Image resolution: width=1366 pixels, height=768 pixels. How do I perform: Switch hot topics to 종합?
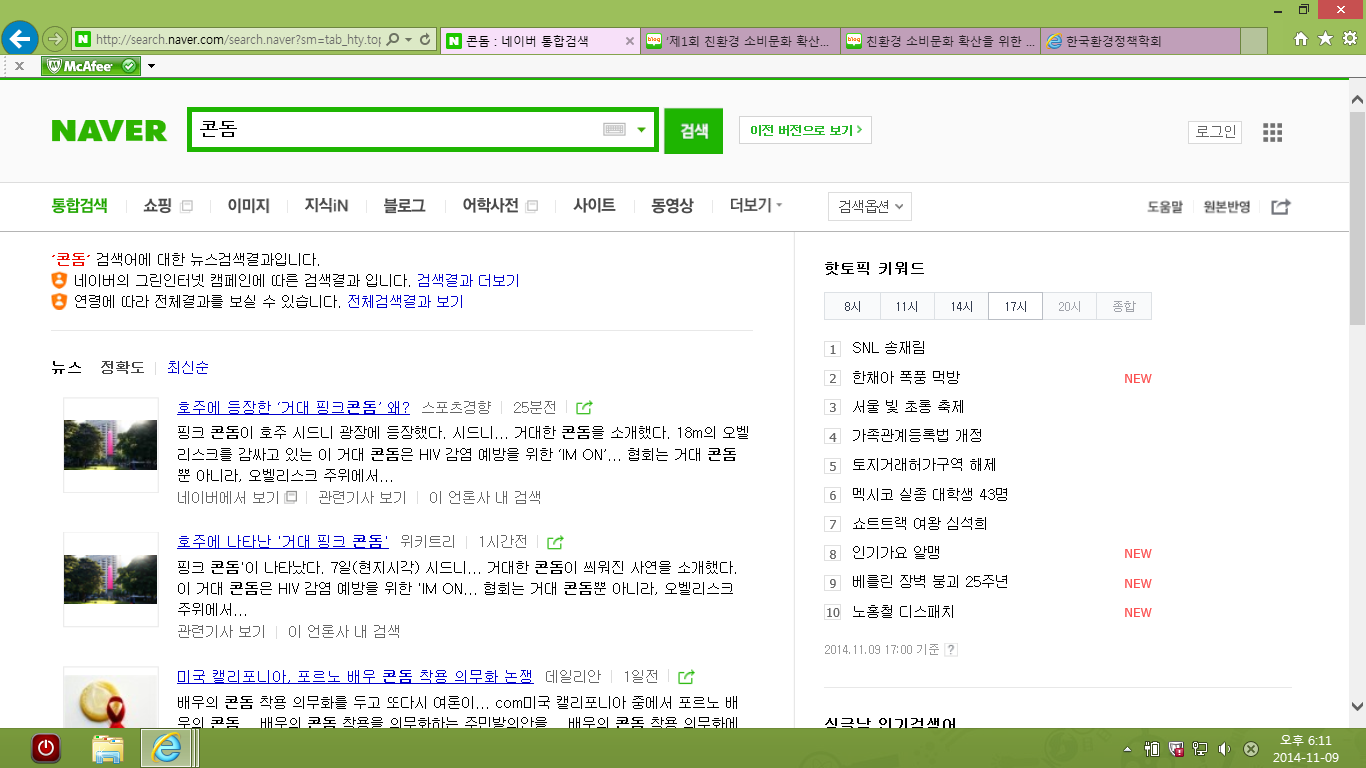(1123, 307)
